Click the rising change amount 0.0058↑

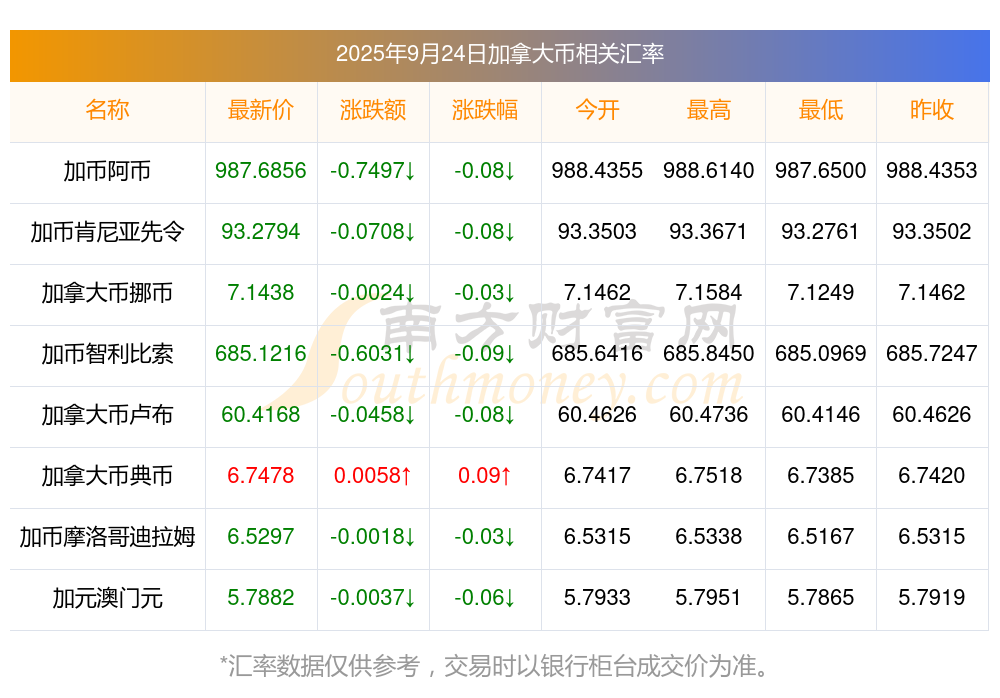(x=373, y=475)
